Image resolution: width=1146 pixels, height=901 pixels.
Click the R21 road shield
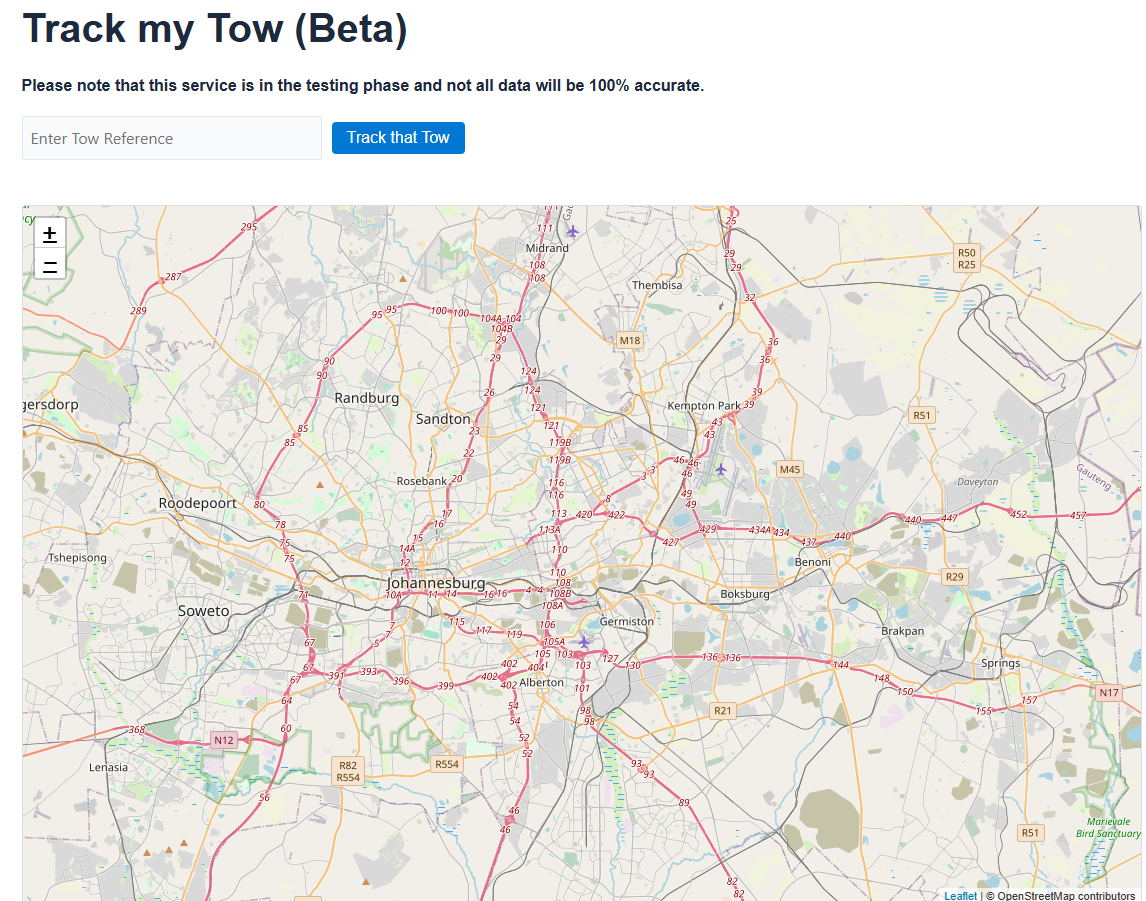pyautogui.click(x=722, y=710)
